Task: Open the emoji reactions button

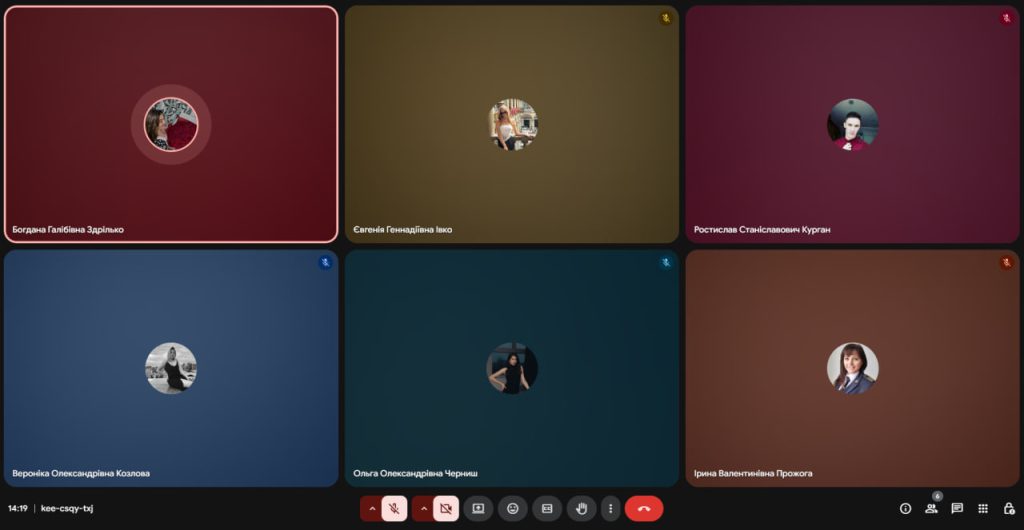Action: tap(513, 508)
